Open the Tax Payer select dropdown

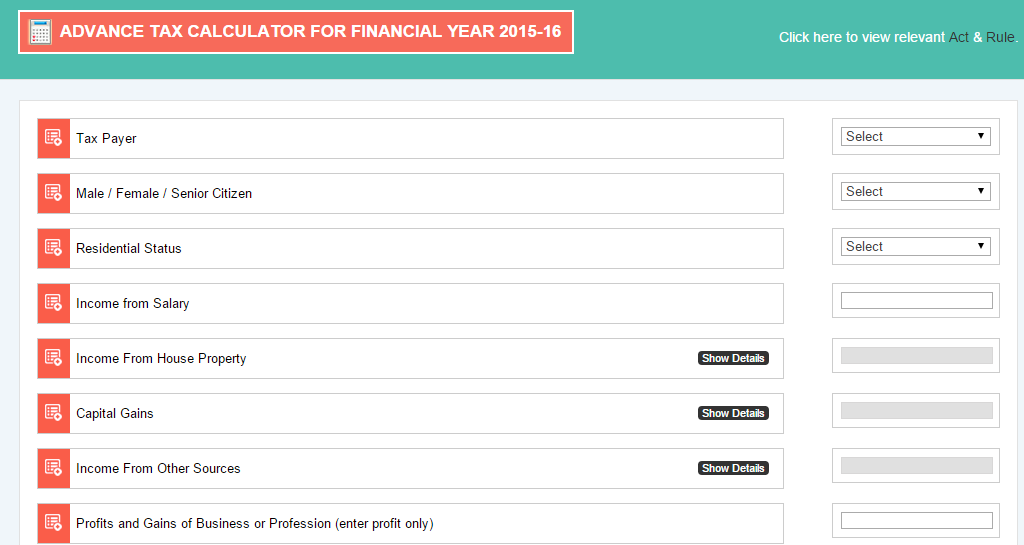(915, 137)
